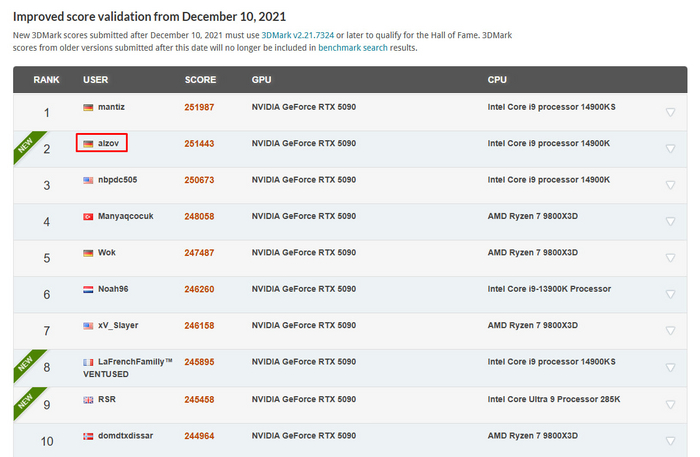
Task: Click CPU text Intel Core Ultra 9 Processor 285K
Action: pos(554,399)
